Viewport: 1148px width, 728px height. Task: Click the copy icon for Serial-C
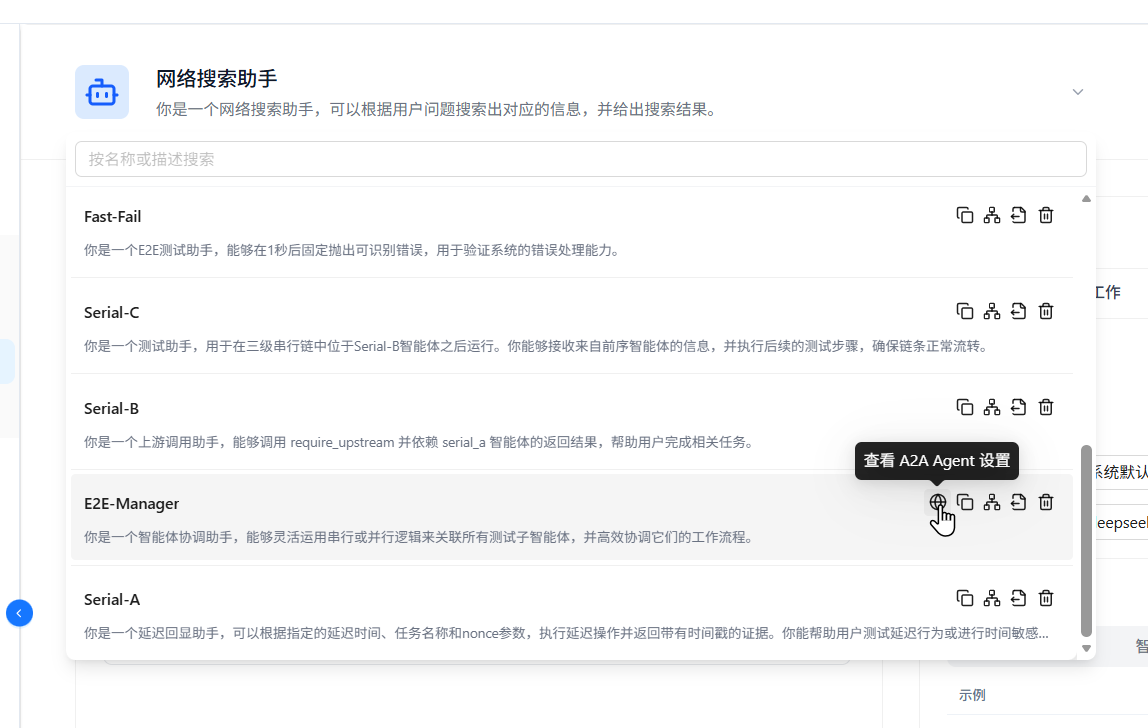tap(965, 311)
